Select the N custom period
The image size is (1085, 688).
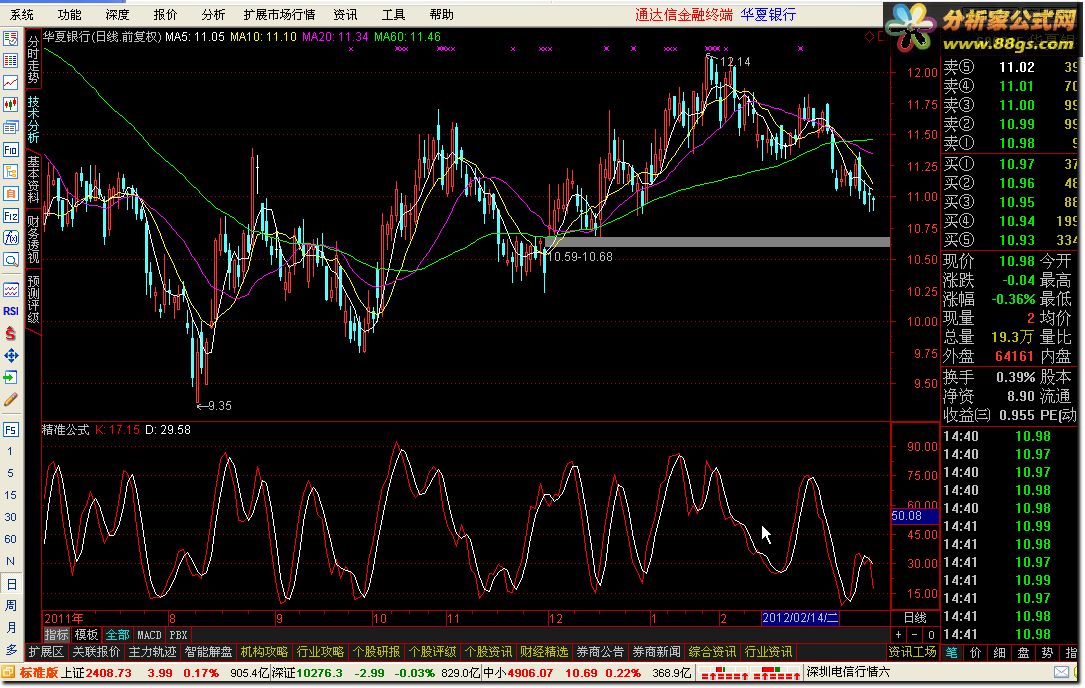(x=10, y=561)
